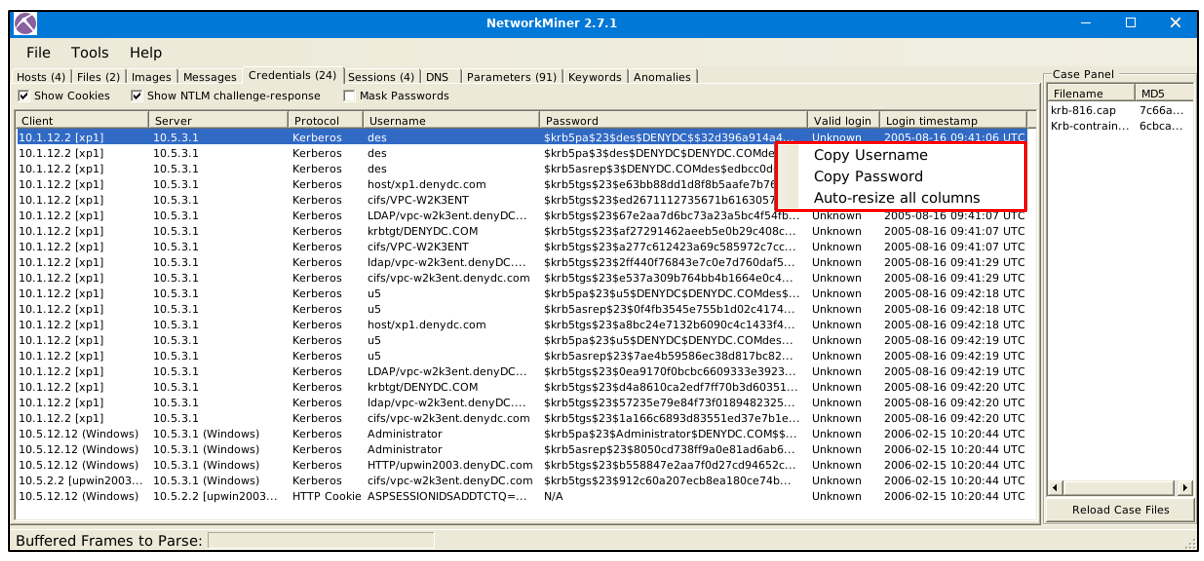
Task: Open the Help menu
Action: [145, 52]
